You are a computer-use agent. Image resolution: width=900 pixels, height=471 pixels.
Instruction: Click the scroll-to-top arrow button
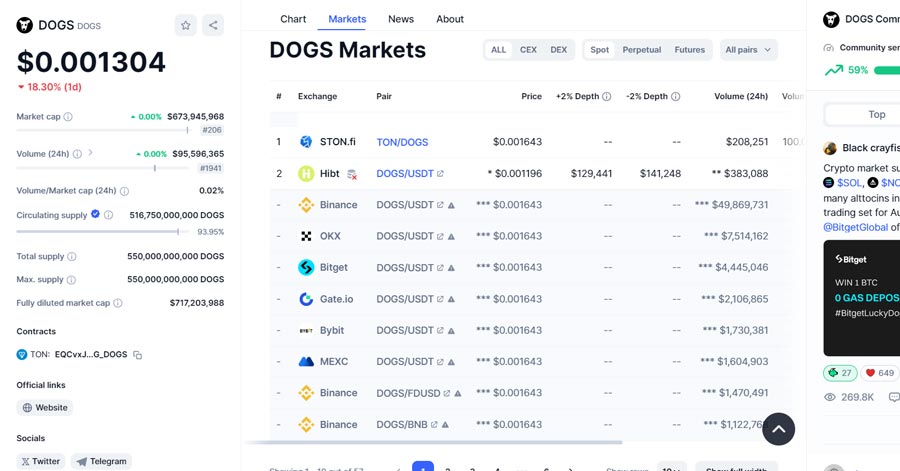(x=778, y=429)
